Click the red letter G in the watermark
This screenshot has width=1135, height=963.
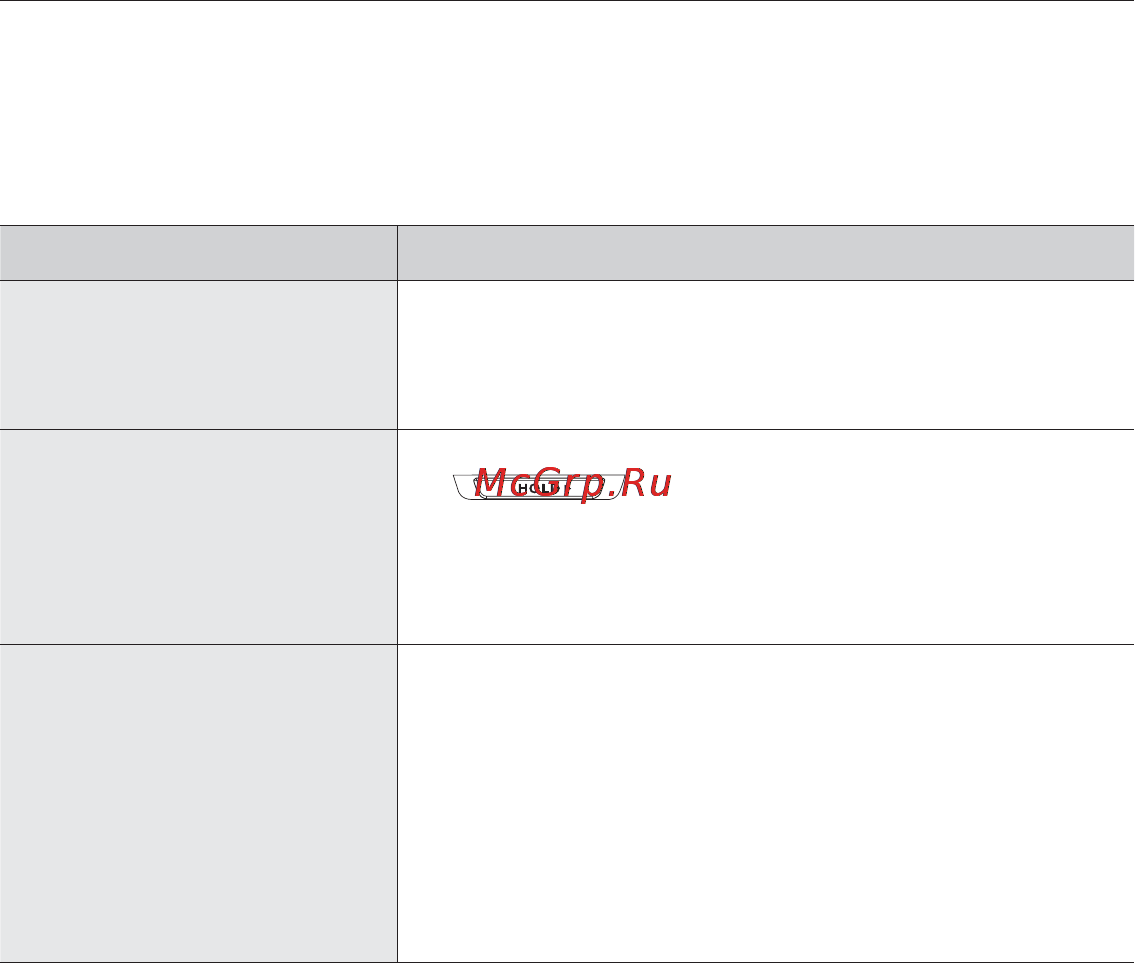[553, 483]
